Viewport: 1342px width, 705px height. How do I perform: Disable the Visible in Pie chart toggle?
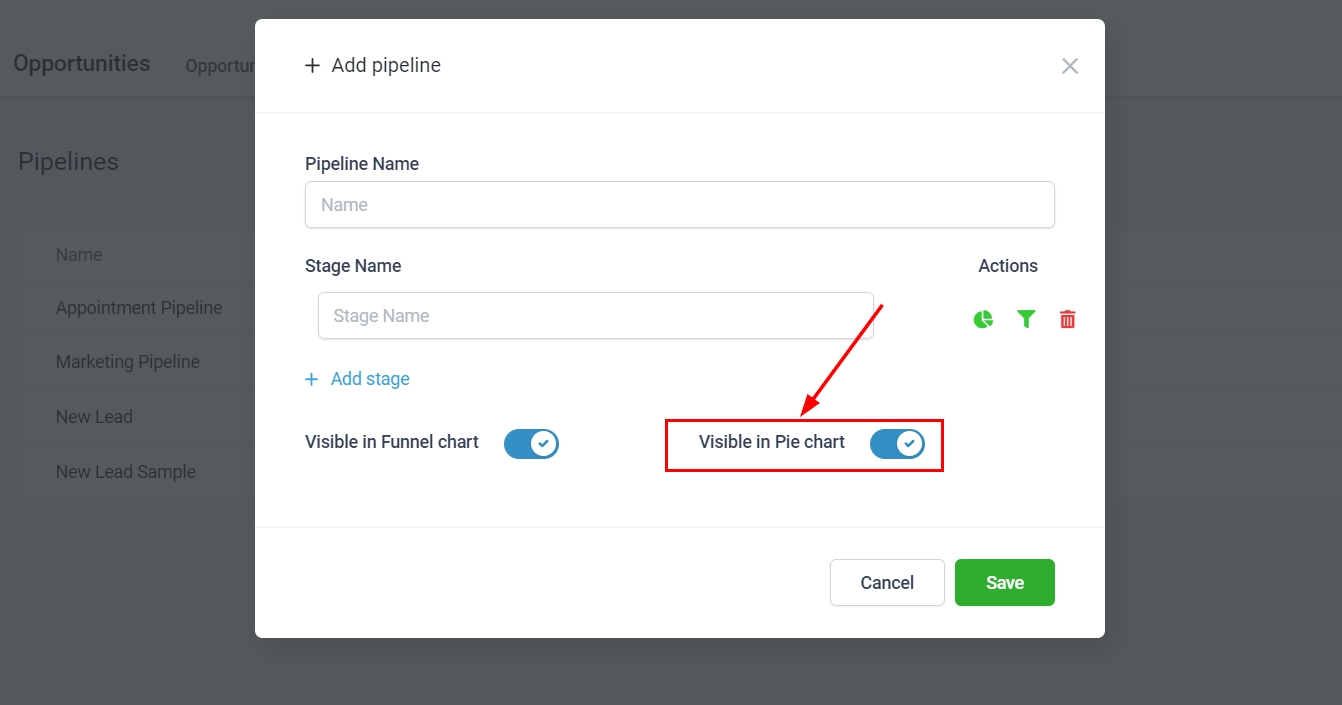tap(897, 444)
